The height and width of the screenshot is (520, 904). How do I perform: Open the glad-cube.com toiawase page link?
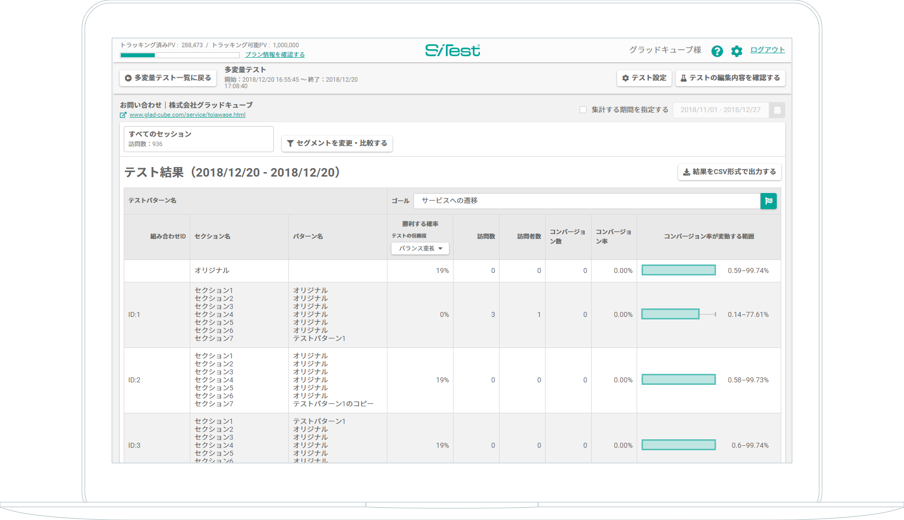(x=187, y=115)
